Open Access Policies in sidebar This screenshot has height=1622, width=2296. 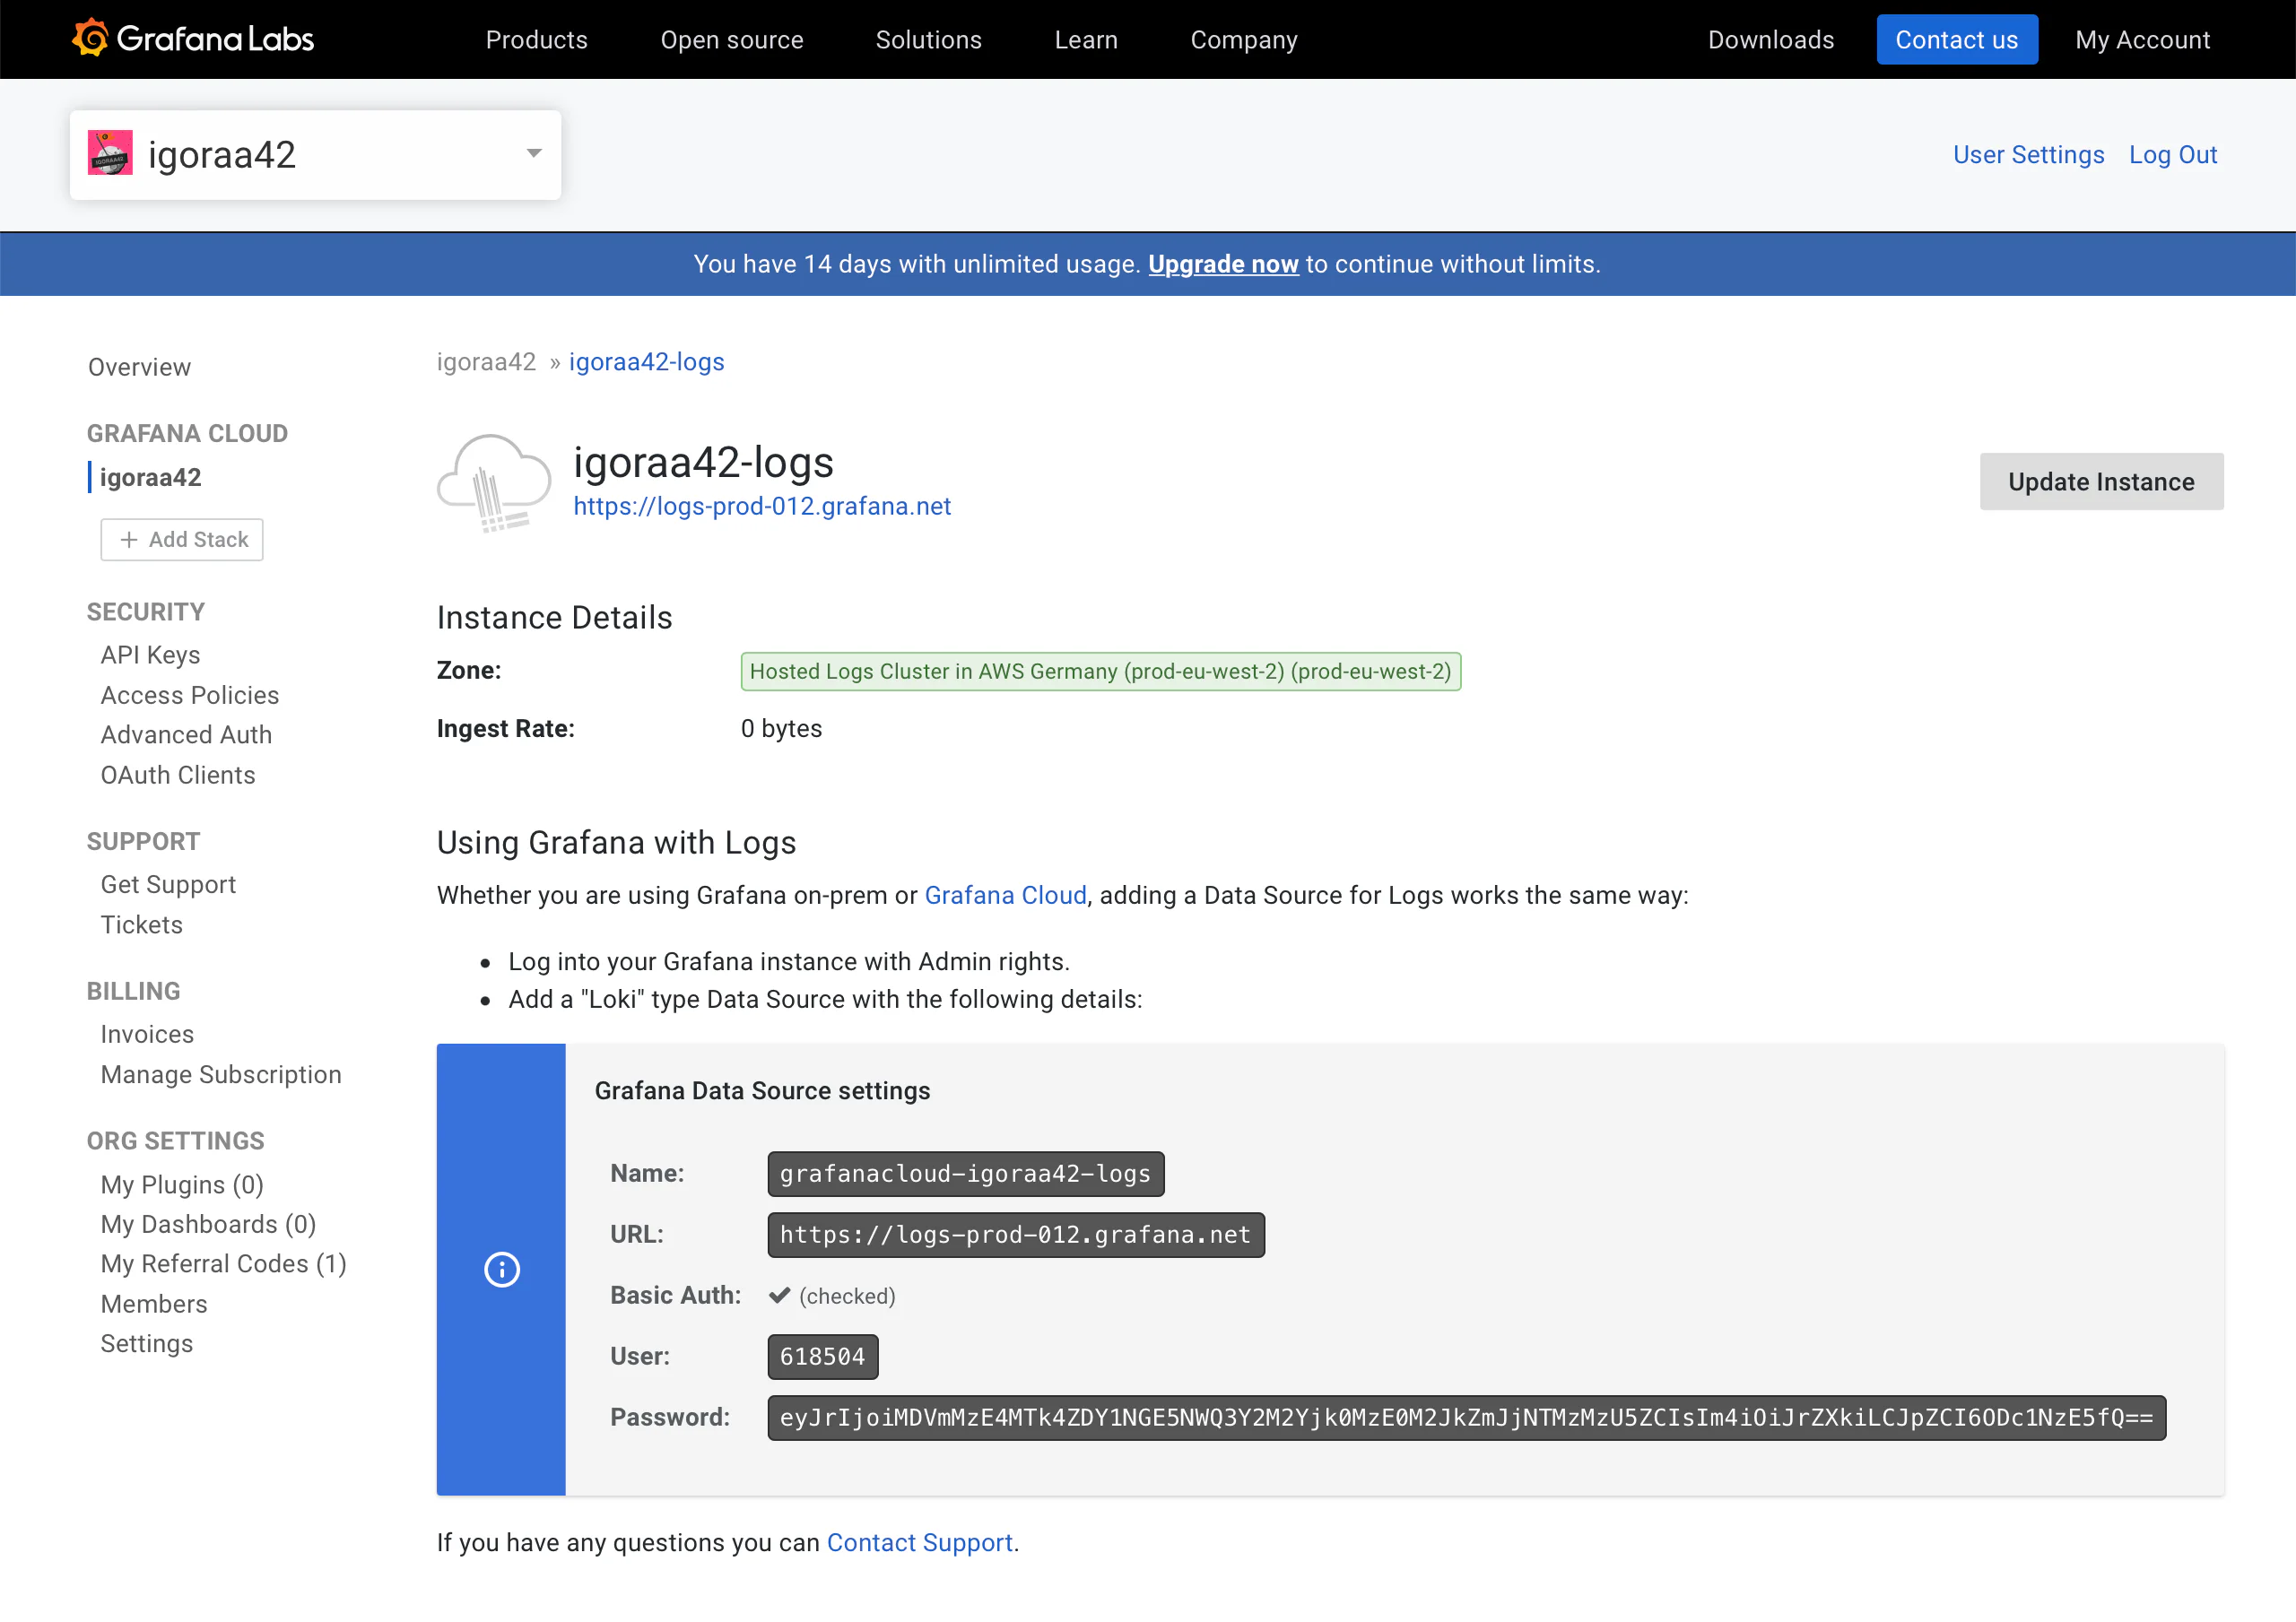pyautogui.click(x=189, y=695)
